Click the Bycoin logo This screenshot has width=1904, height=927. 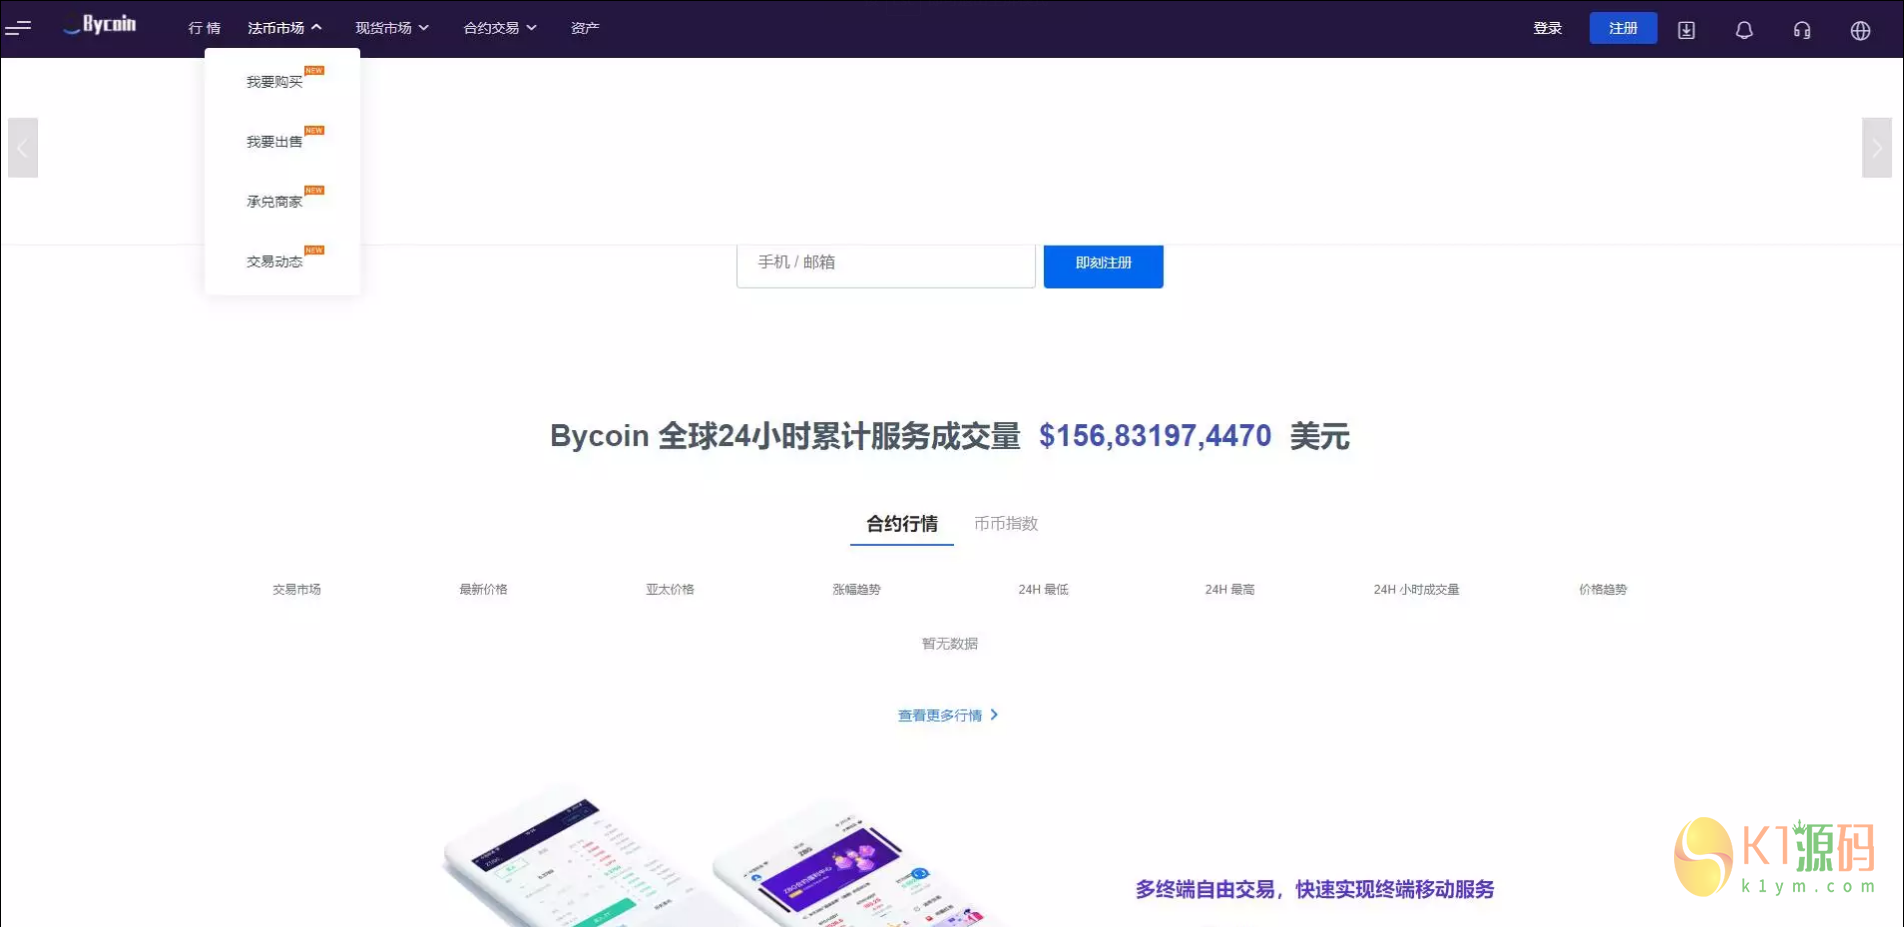[x=100, y=25]
